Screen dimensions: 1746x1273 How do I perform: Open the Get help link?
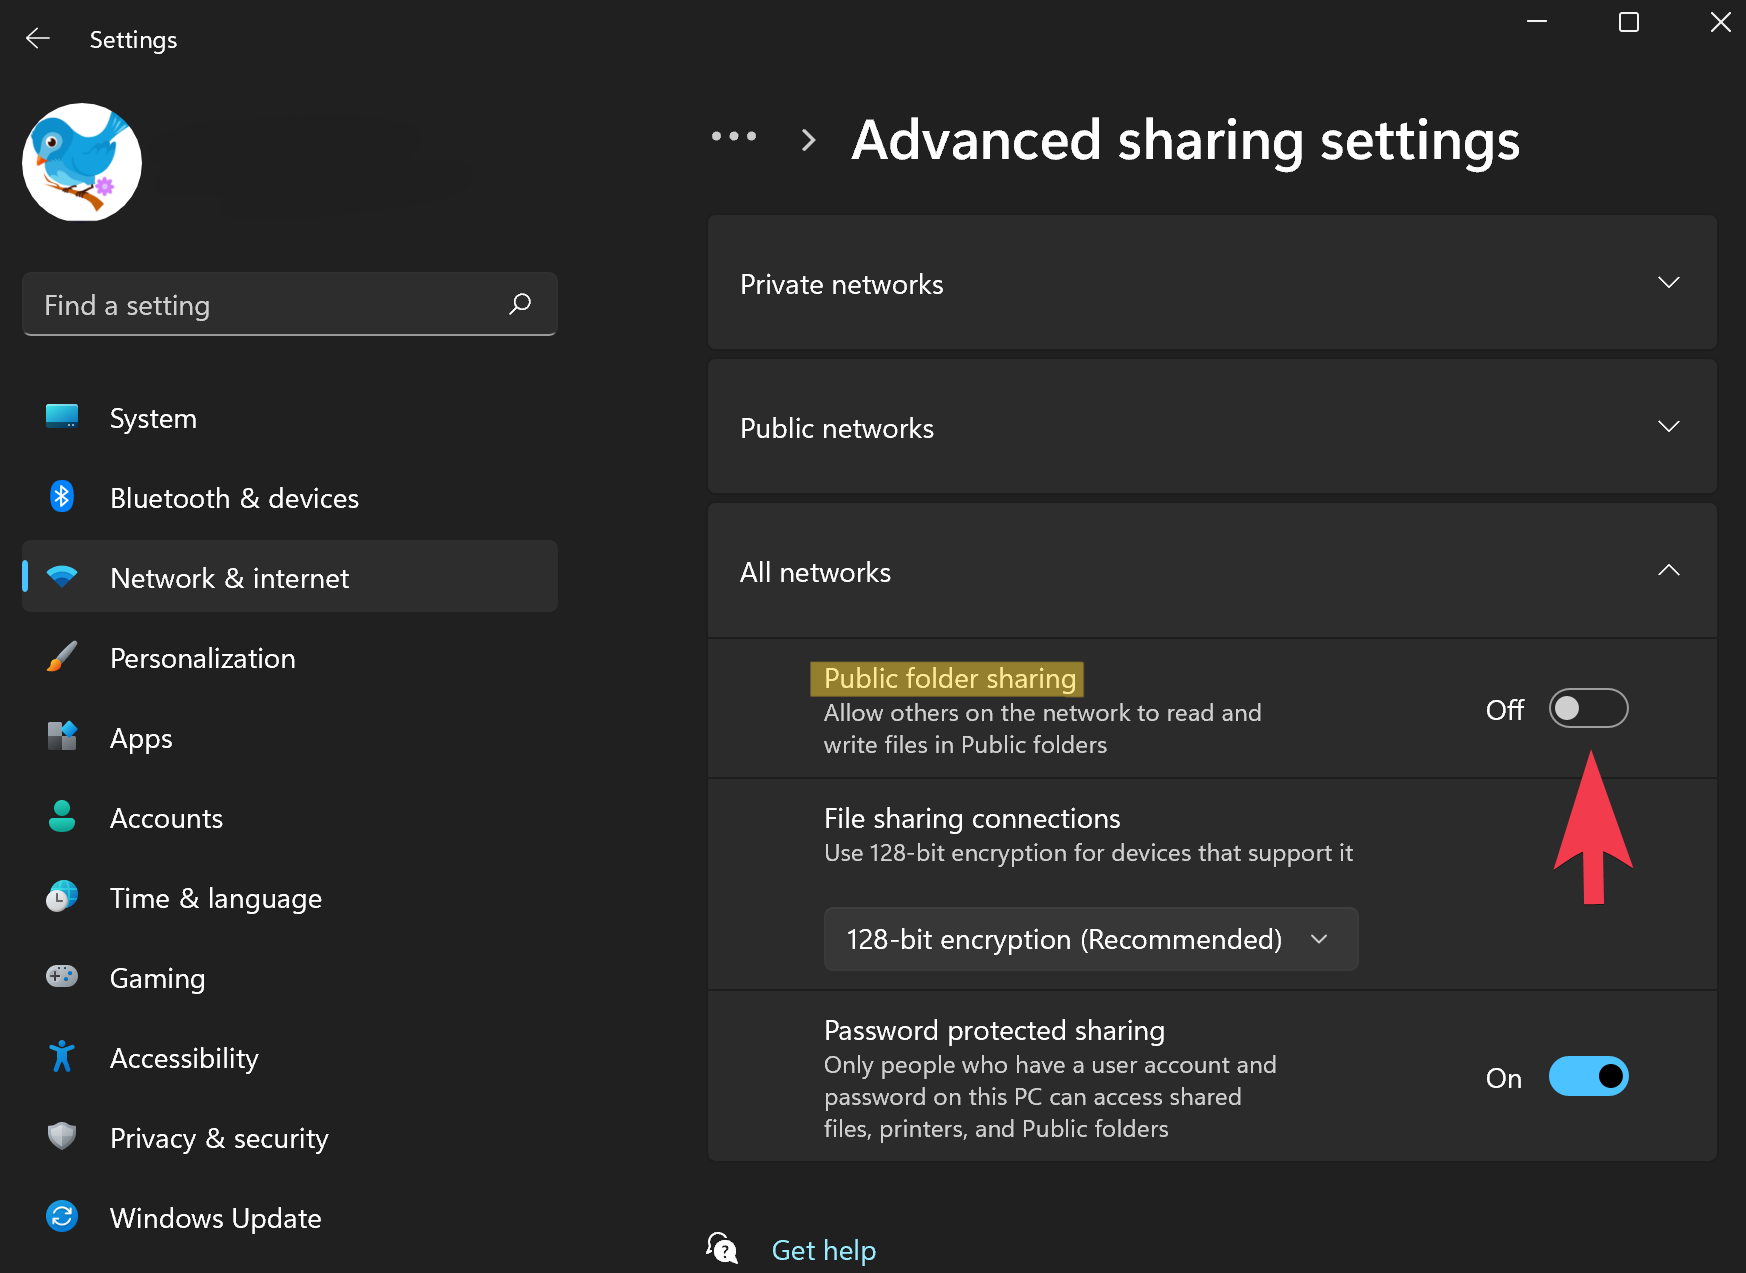(x=823, y=1250)
